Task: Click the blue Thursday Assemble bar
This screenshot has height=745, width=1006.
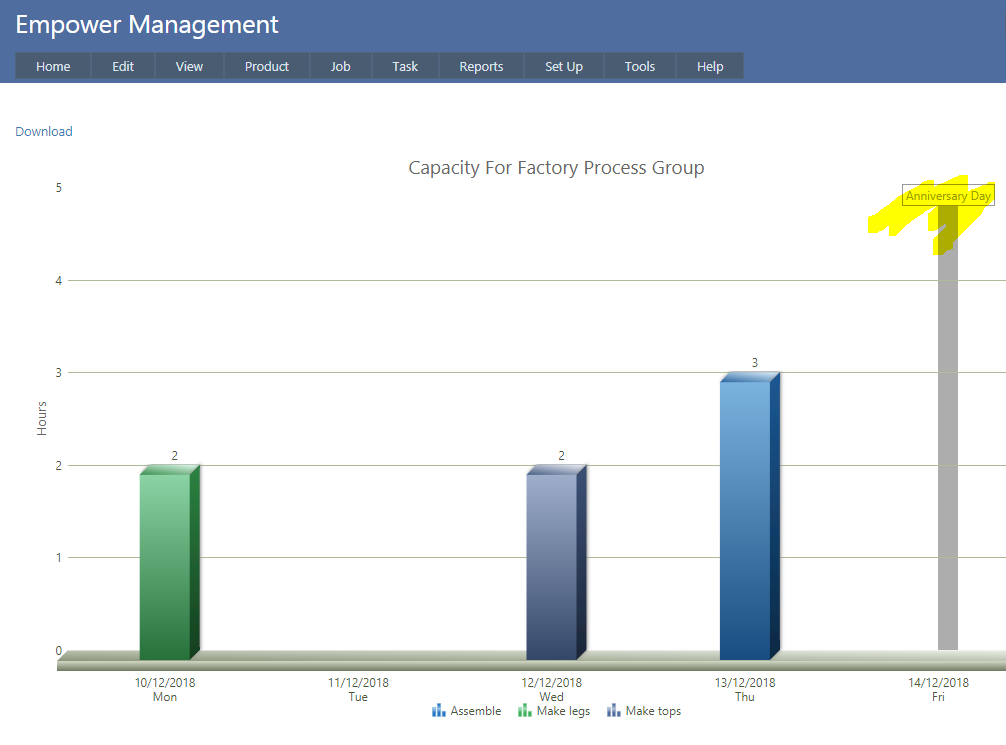Action: pyautogui.click(x=745, y=520)
